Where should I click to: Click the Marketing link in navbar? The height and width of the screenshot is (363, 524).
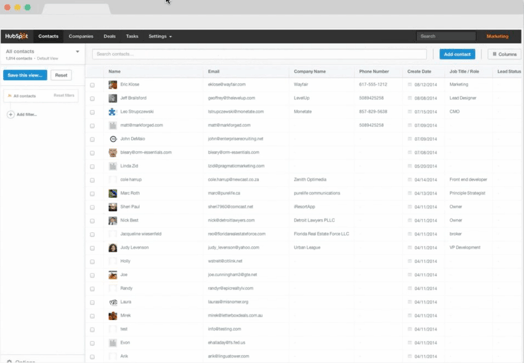[497, 36]
